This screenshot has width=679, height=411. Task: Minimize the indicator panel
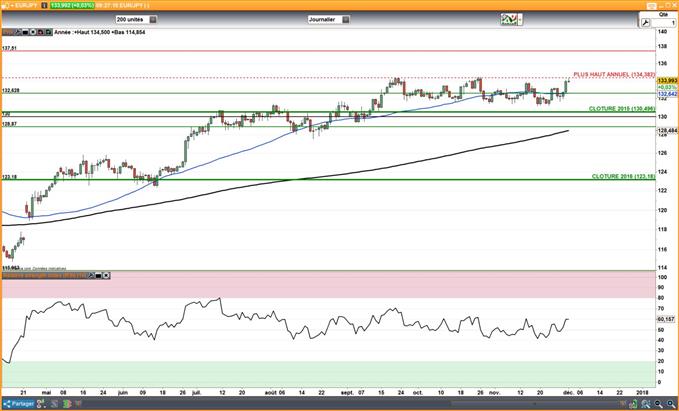coord(98,275)
